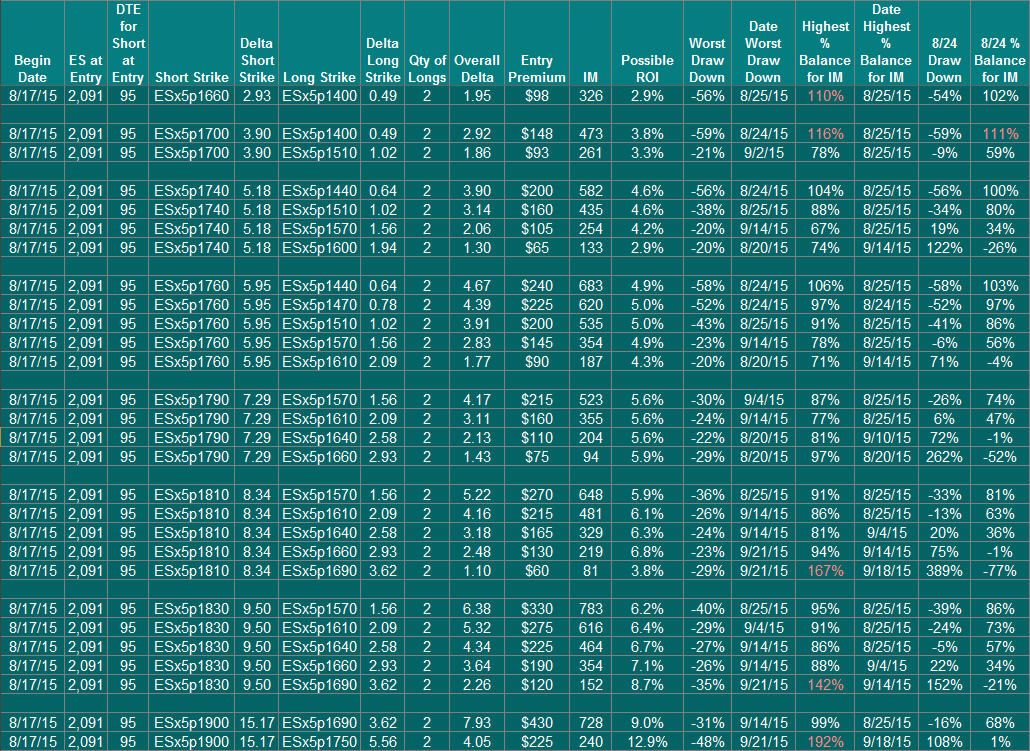Viewport: 1030px width, 751px height.
Task: Click the 'Delta Short Strike' column header
Action: (256, 43)
